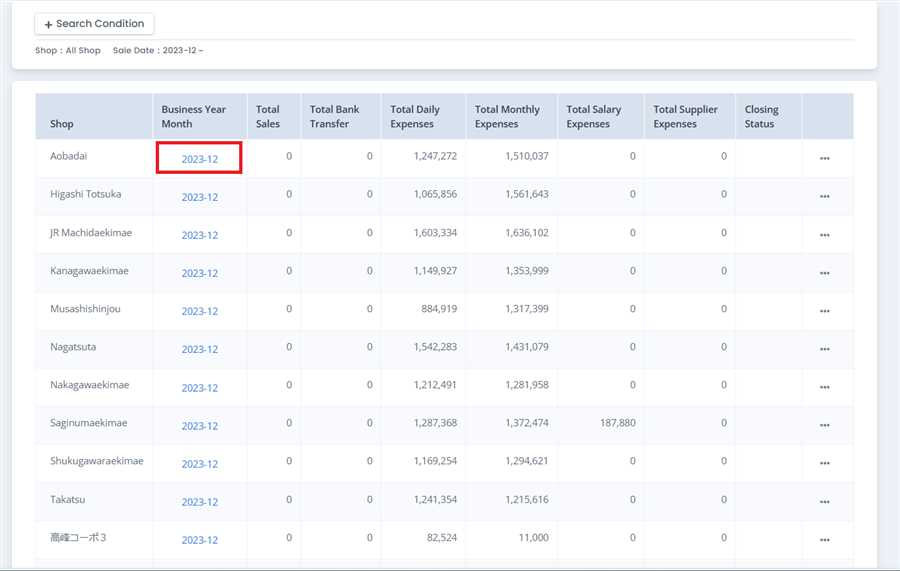Open the three-dot menu for JR Machidaekimae

(x=824, y=235)
